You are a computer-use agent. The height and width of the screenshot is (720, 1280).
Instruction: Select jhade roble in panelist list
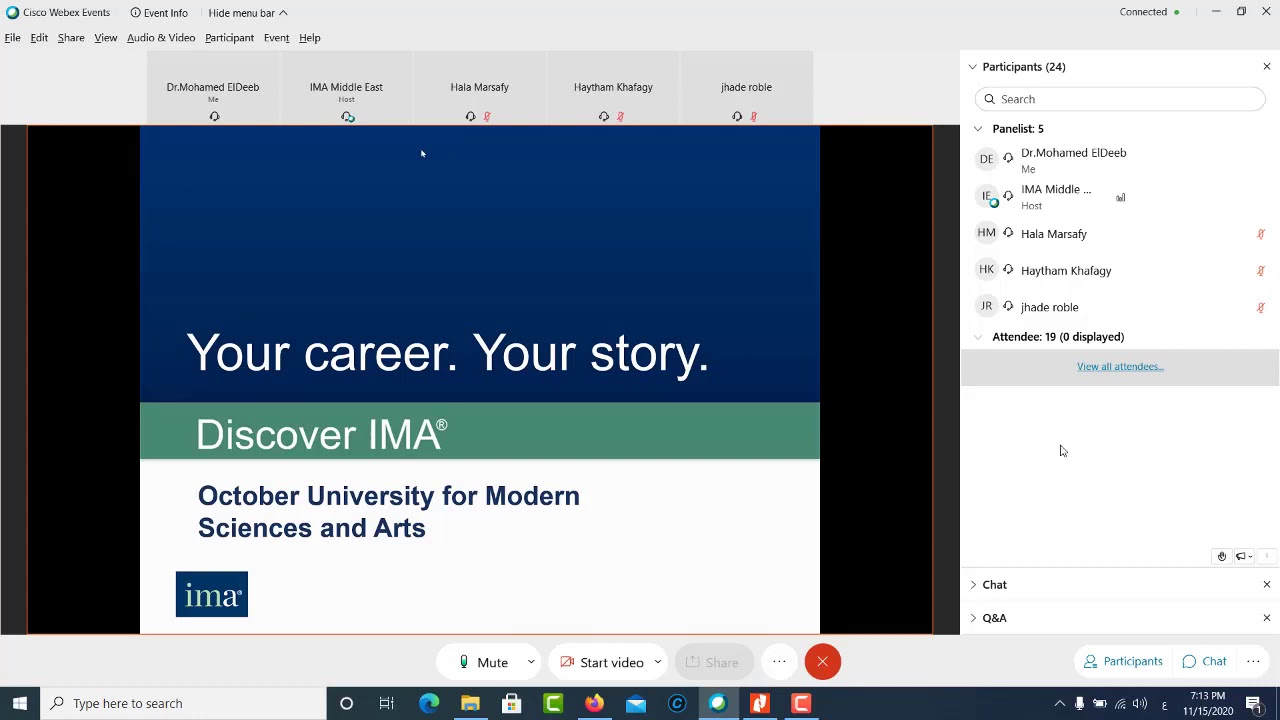[x=1120, y=307]
